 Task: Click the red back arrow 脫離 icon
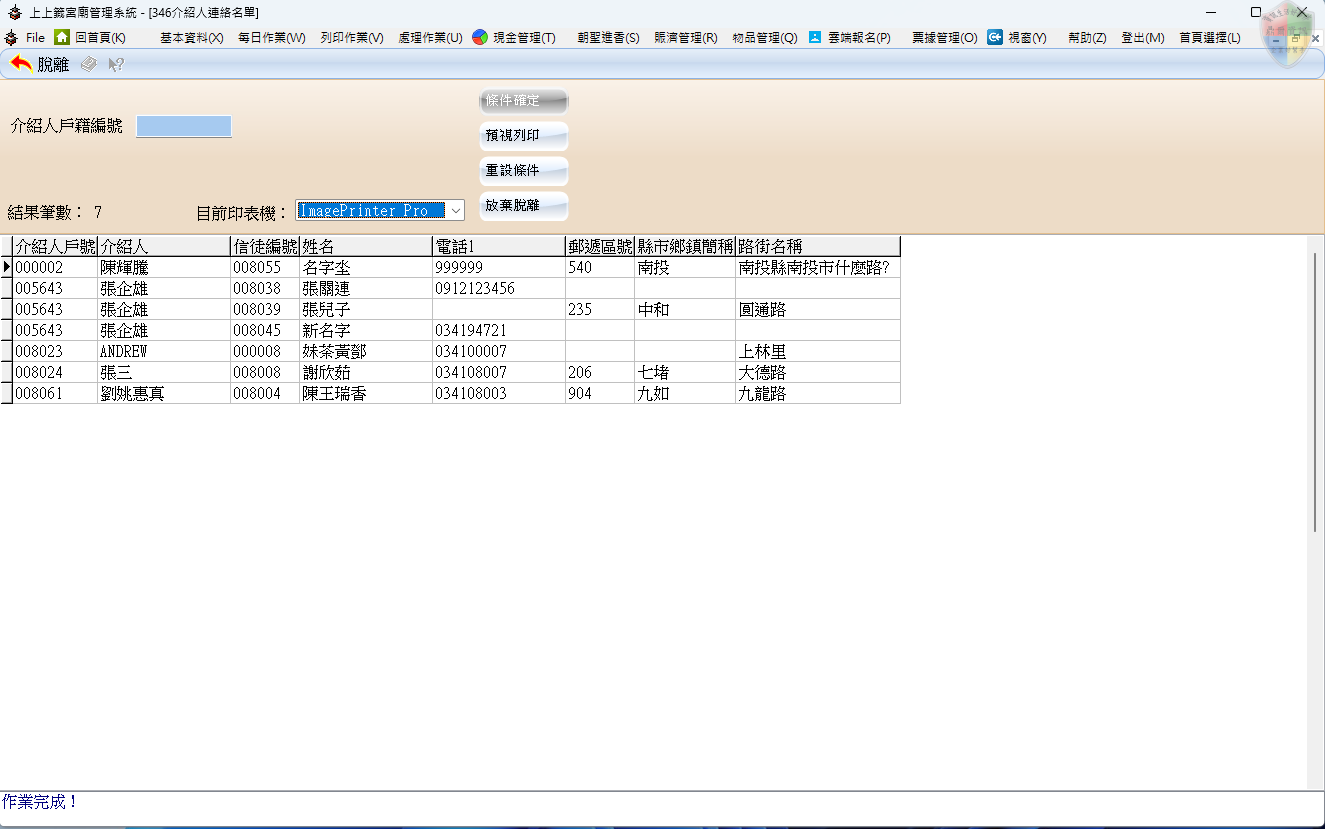tap(22, 62)
